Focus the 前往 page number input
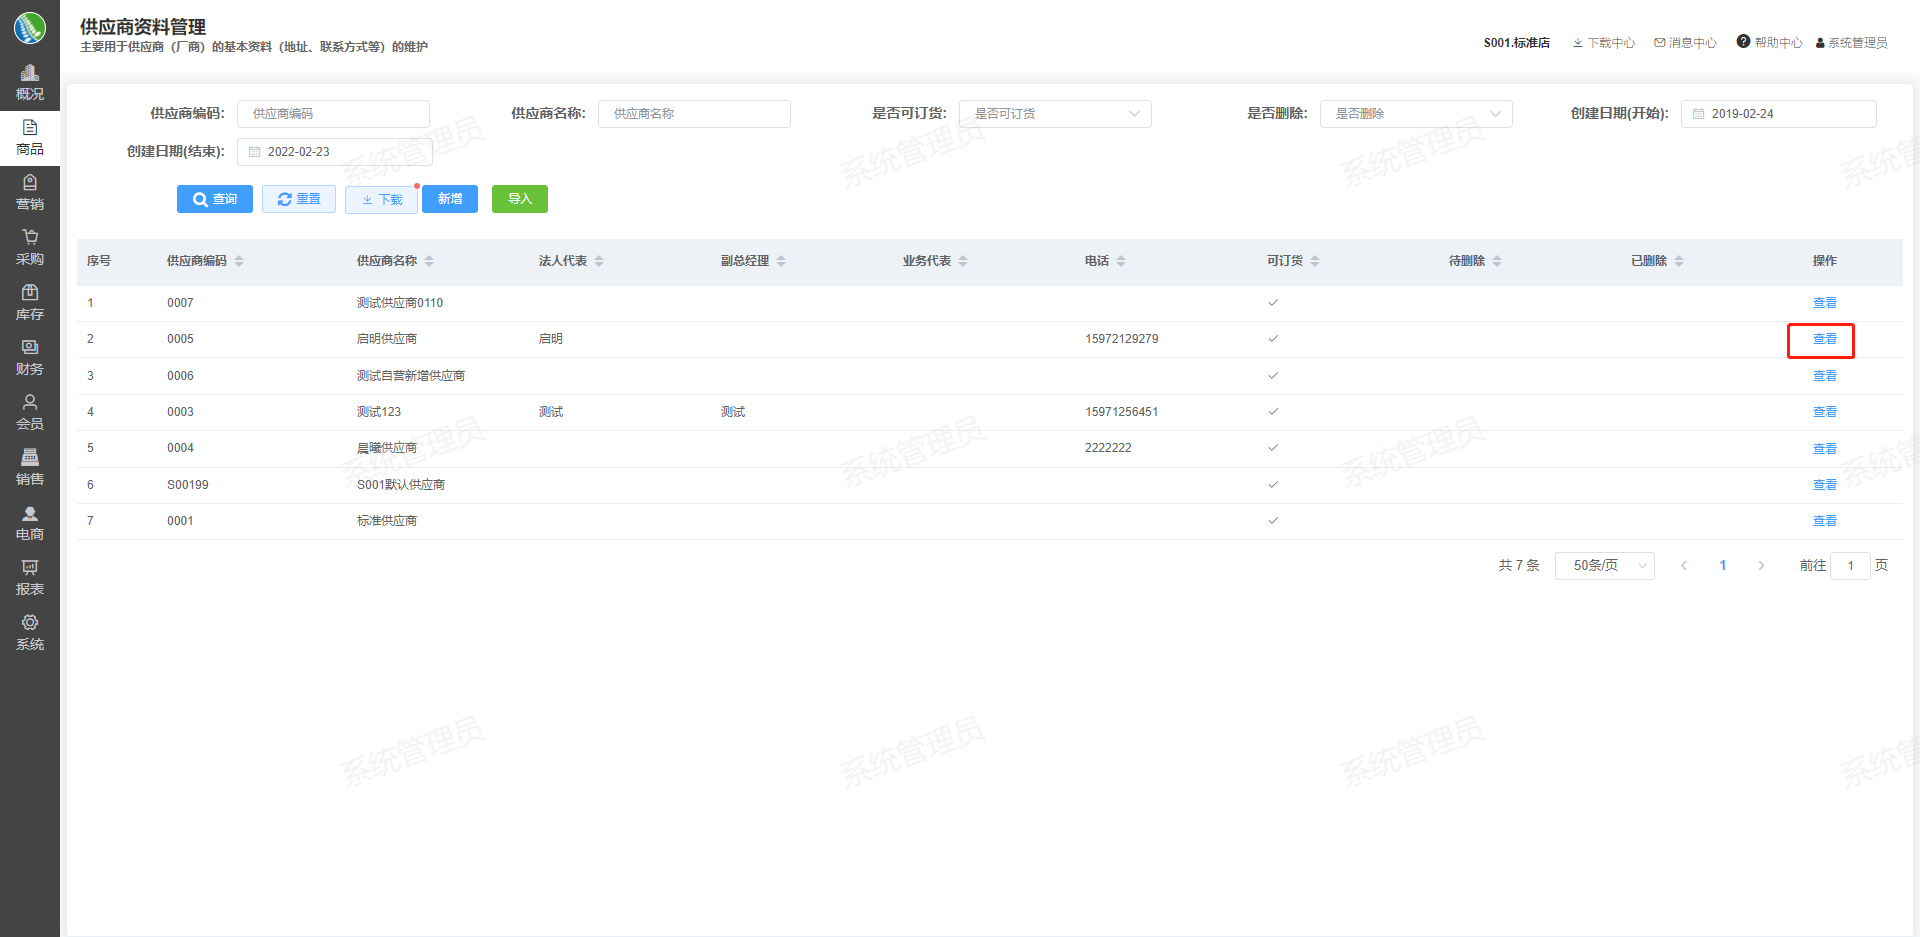This screenshot has height=937, width=1920. pyautogui.click(x=1850, y=566)
